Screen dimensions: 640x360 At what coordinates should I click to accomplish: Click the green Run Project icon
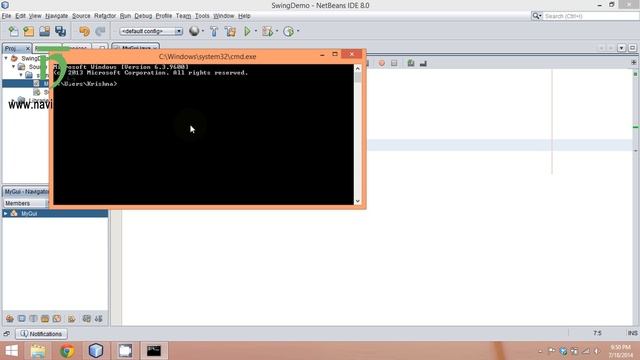pyautogui.click(x=247, y=31)
